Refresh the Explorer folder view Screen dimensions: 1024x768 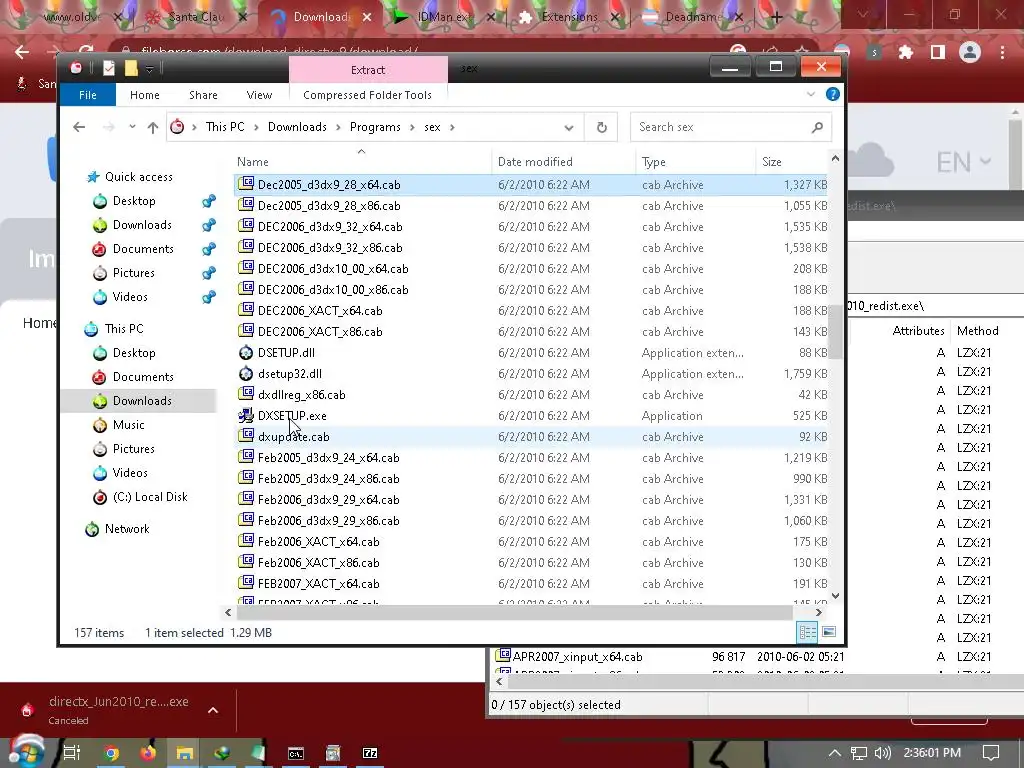[601, 127]
